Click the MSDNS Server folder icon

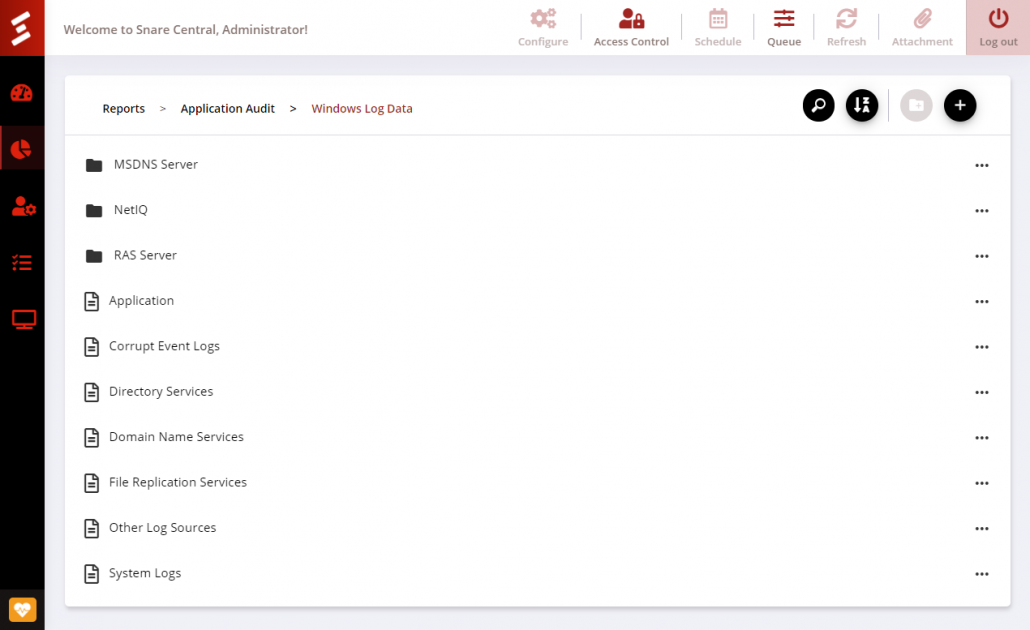(x=94, y=165)
